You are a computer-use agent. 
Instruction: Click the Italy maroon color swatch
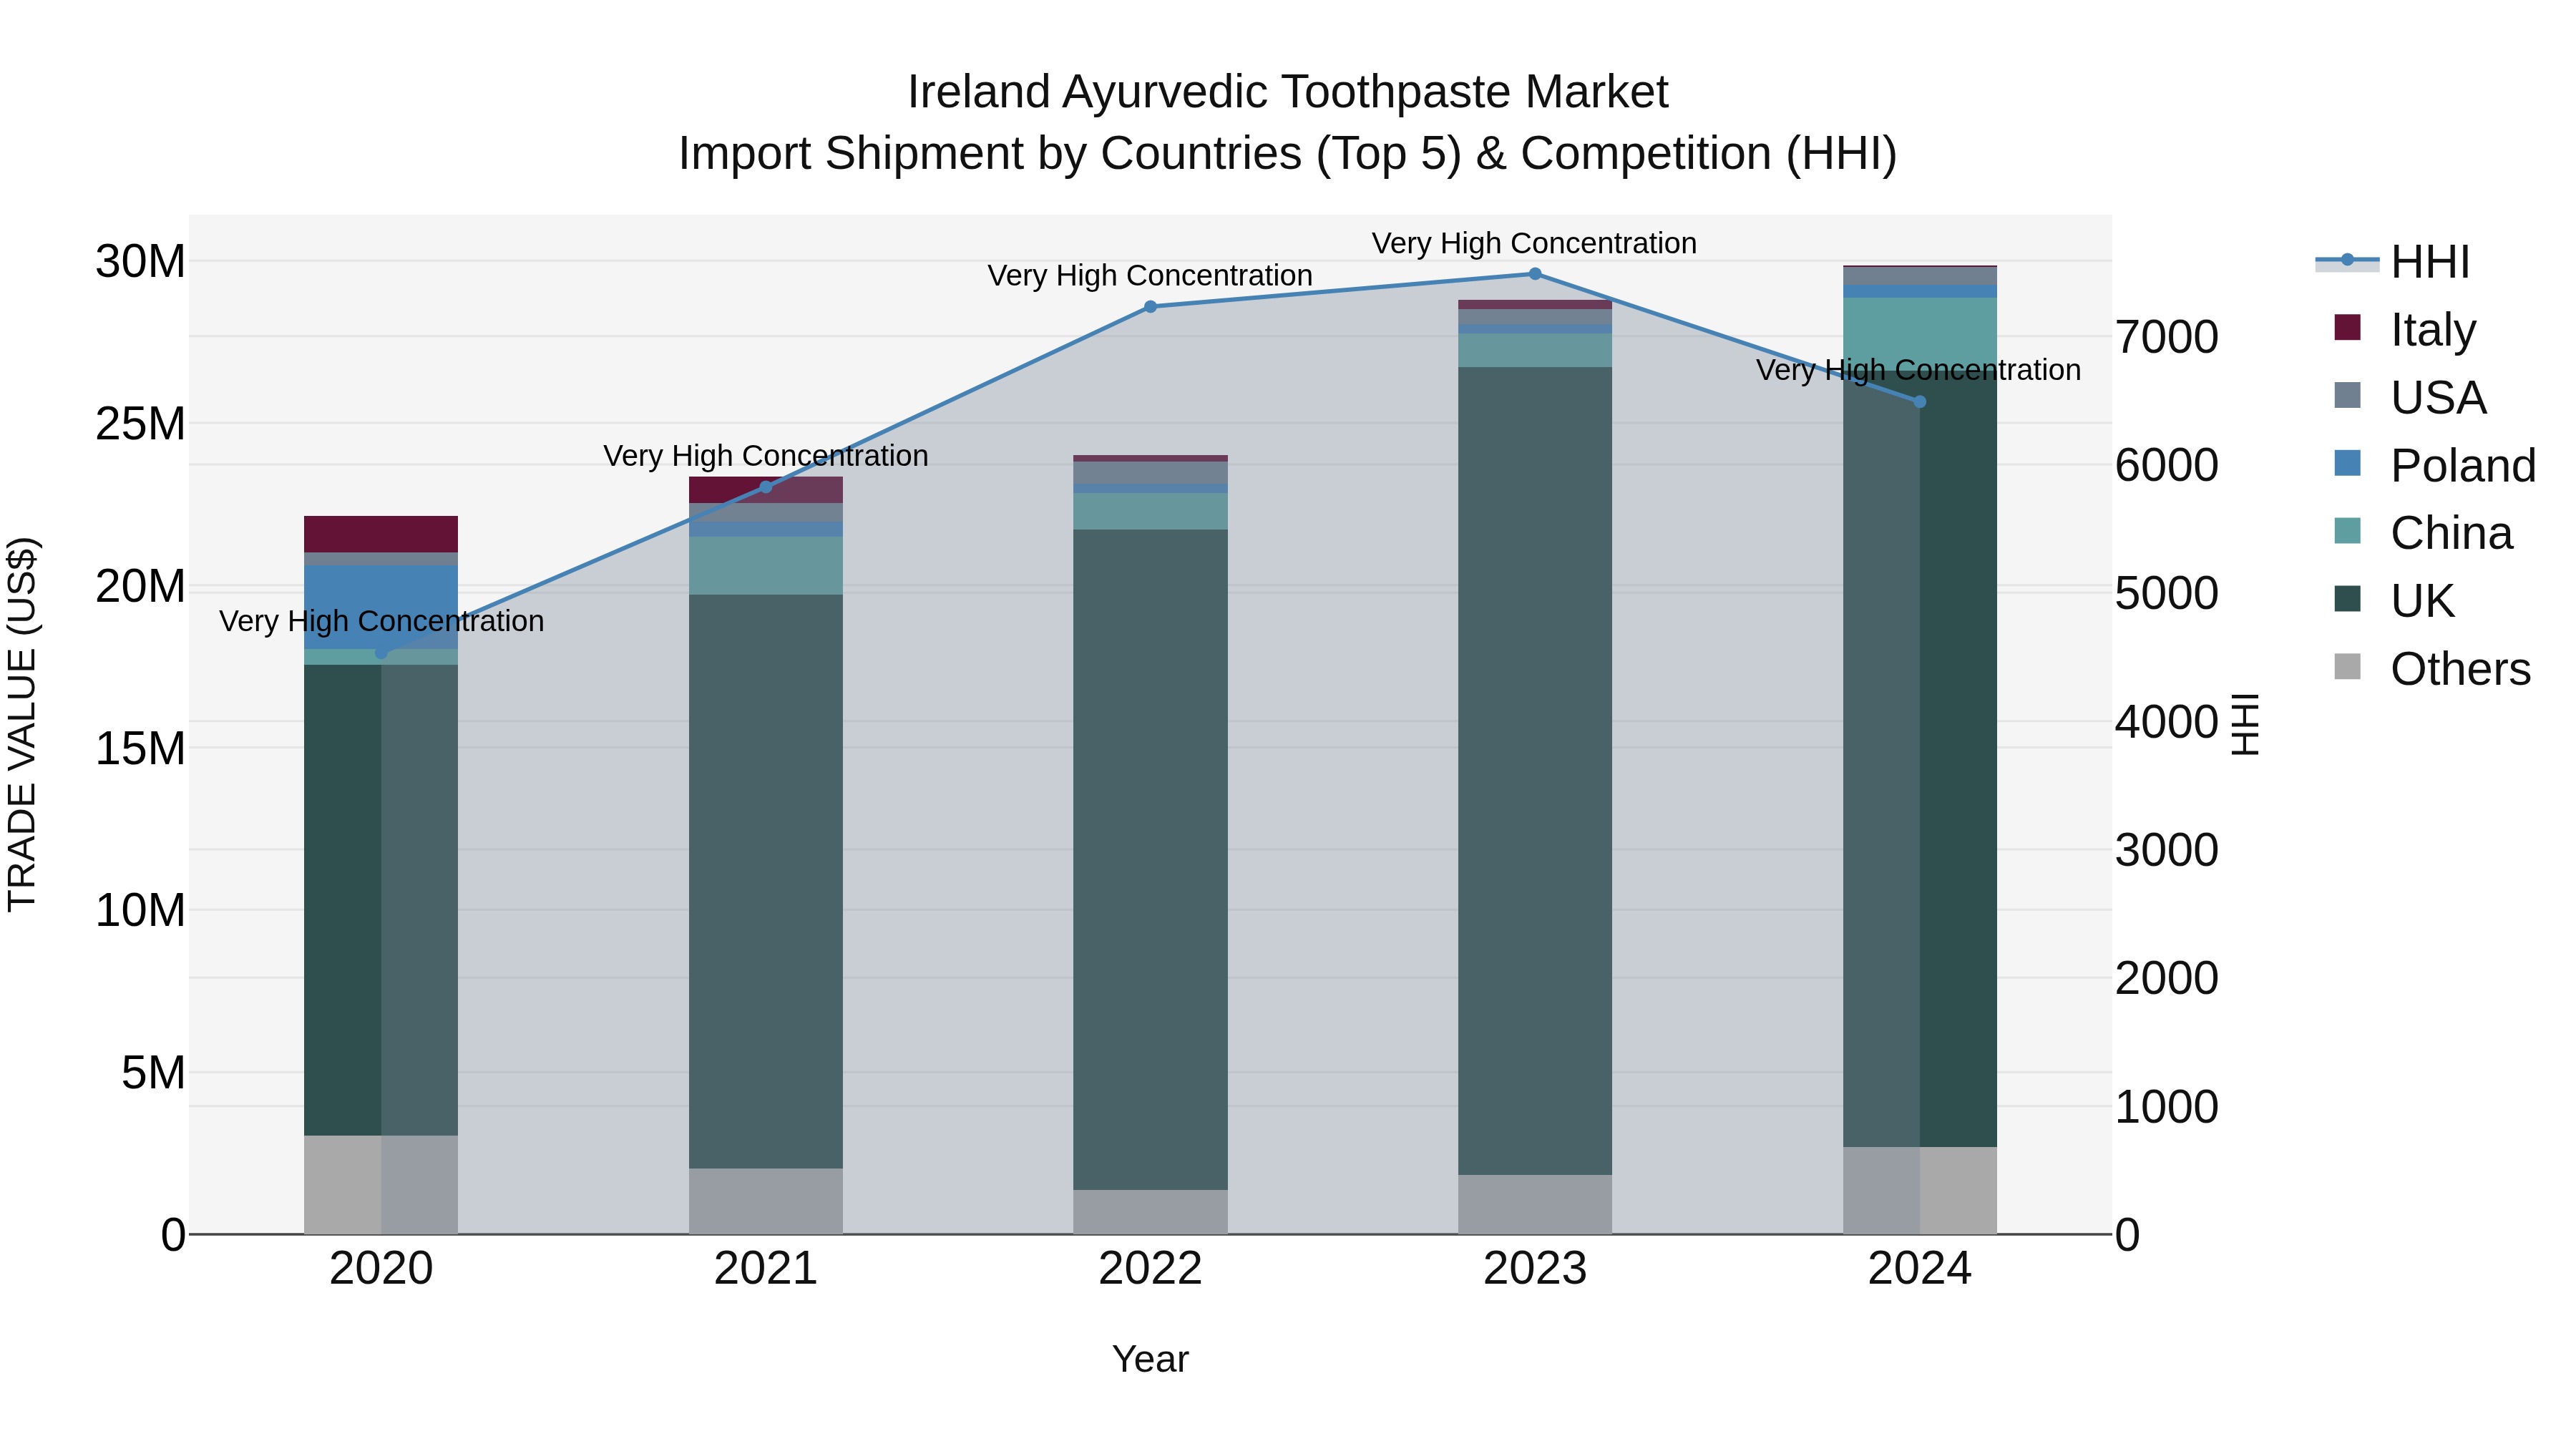[2347, 328]
